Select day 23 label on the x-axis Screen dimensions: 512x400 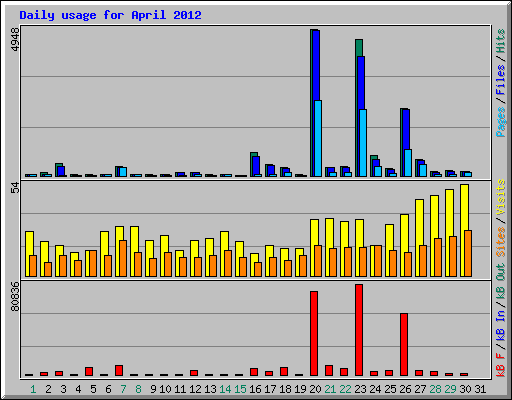(x=360, y=389)
